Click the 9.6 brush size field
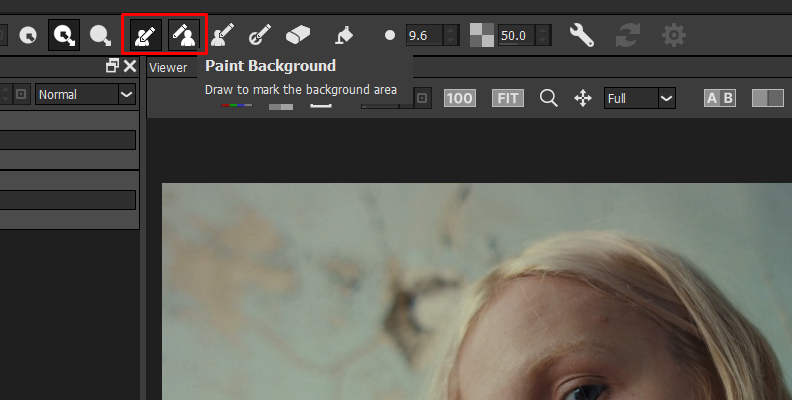This screenshot has width=792, height=400. click(425, 35)
